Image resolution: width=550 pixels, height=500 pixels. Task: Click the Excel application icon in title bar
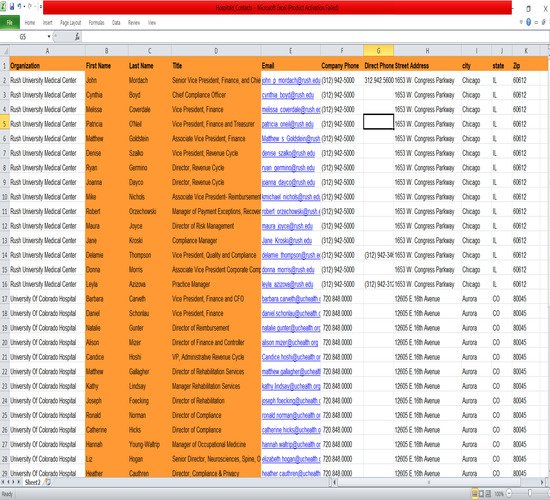click(x=3, y=6)
